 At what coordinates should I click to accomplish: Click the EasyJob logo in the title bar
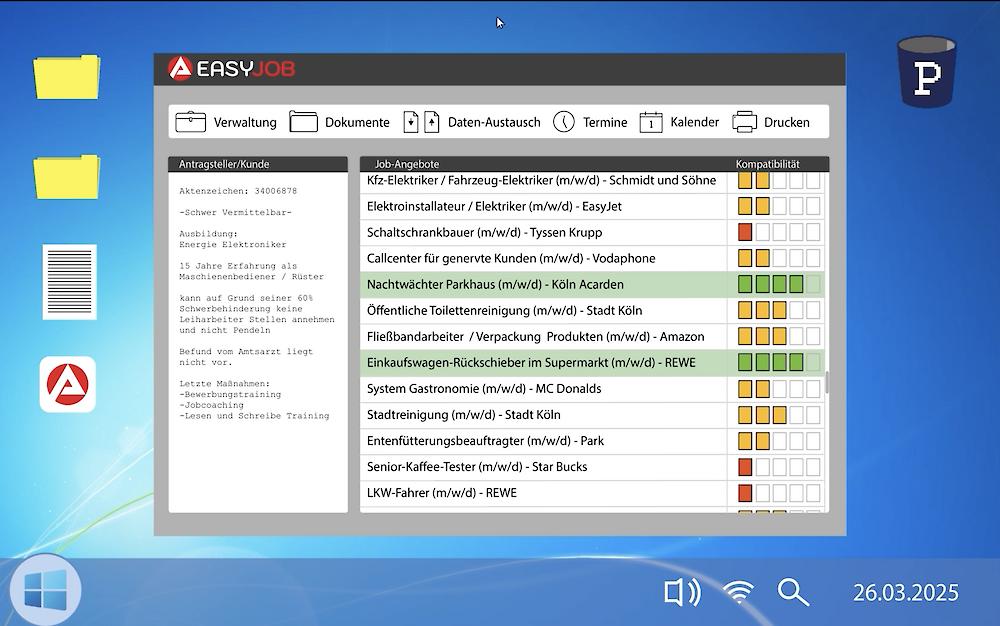click(x=232, y=69)
